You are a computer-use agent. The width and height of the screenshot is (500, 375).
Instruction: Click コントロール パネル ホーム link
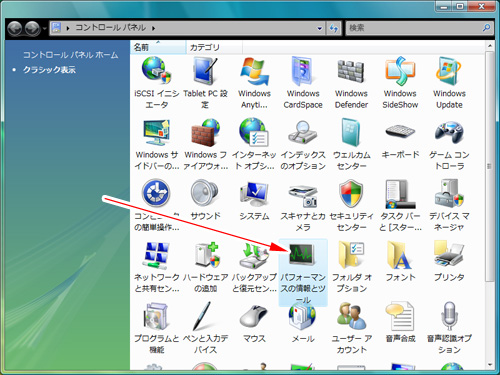(x=70, y=55)
